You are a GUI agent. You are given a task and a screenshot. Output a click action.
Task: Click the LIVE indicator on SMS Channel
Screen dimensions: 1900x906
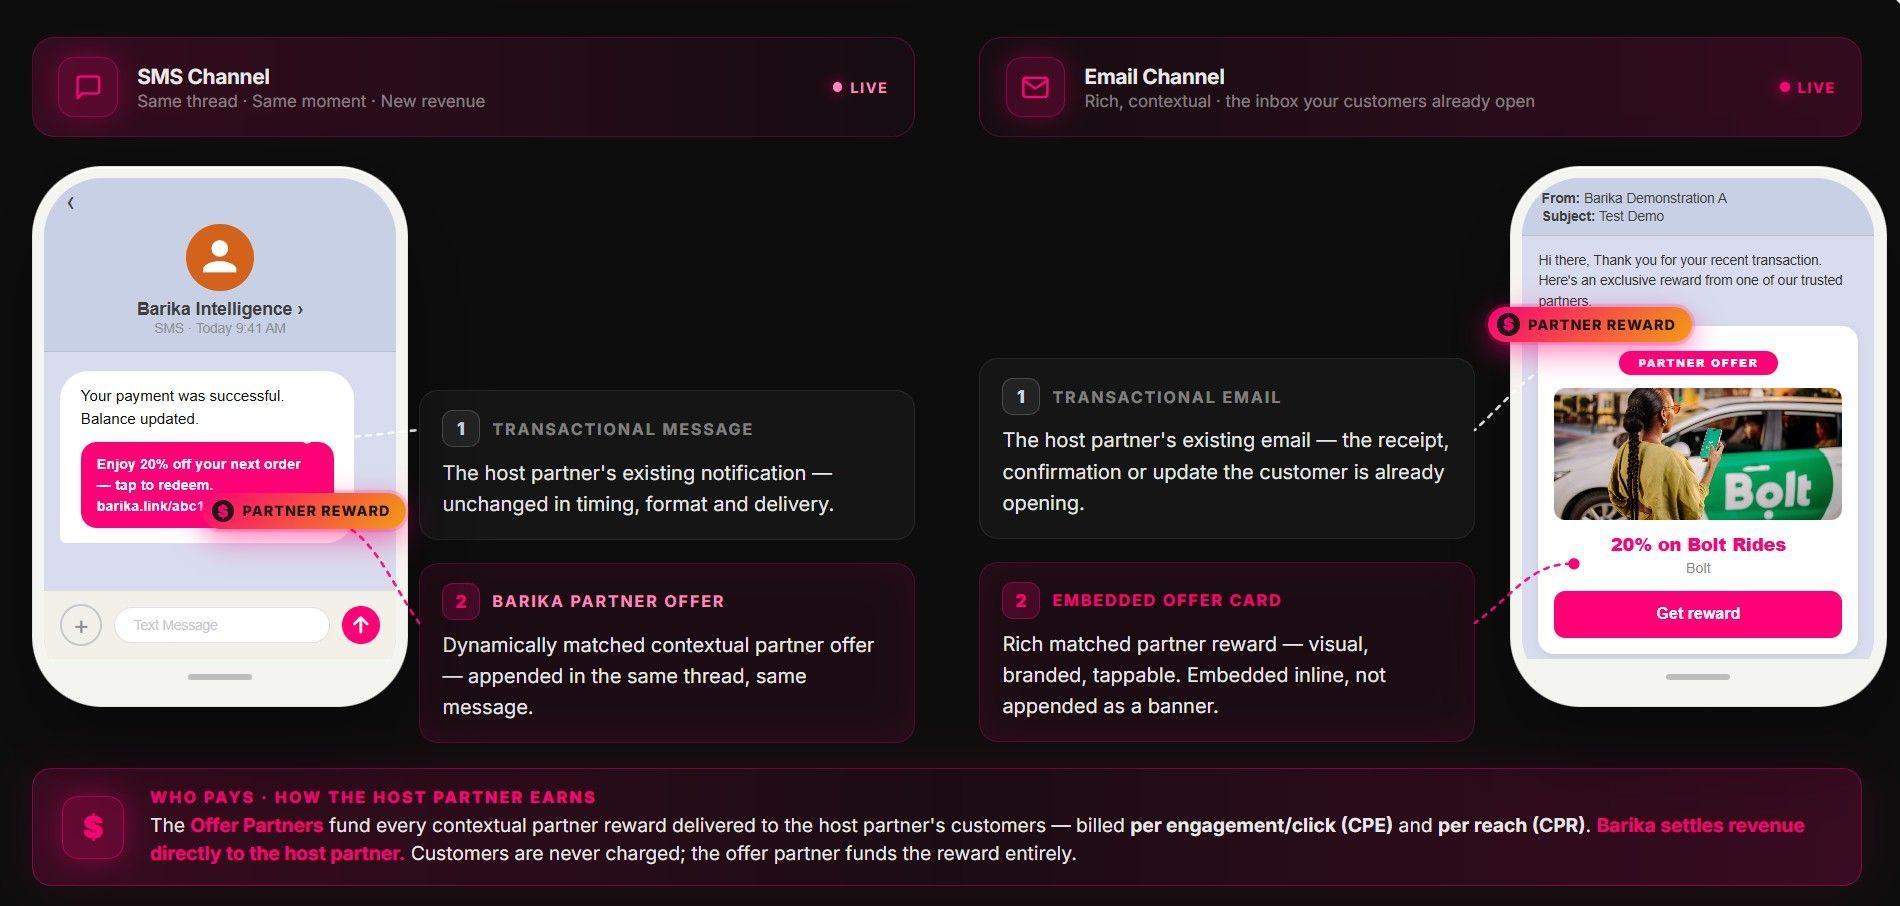click(860, 88)
